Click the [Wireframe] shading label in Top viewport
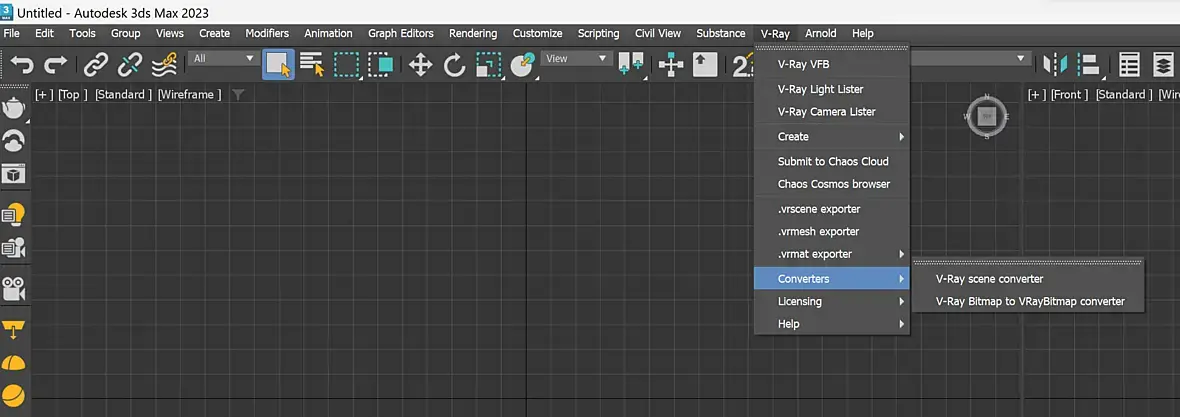 coord(190,95)
